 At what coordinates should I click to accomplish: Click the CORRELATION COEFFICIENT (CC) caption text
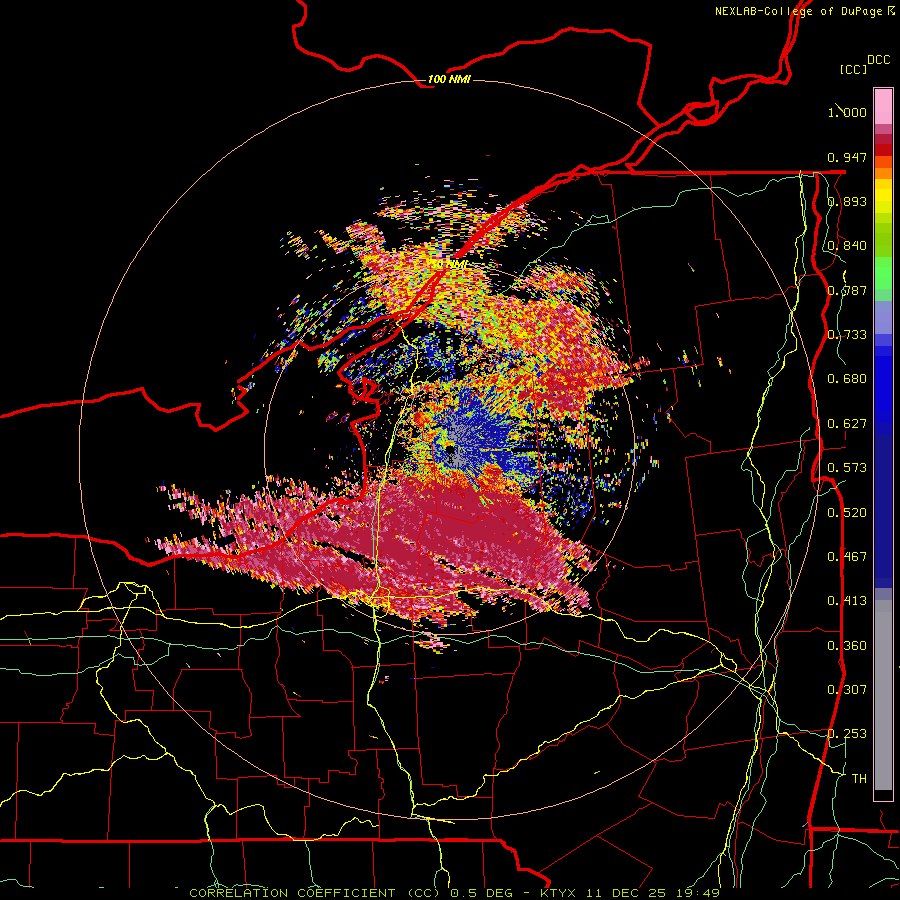click(x=317, y=893)
